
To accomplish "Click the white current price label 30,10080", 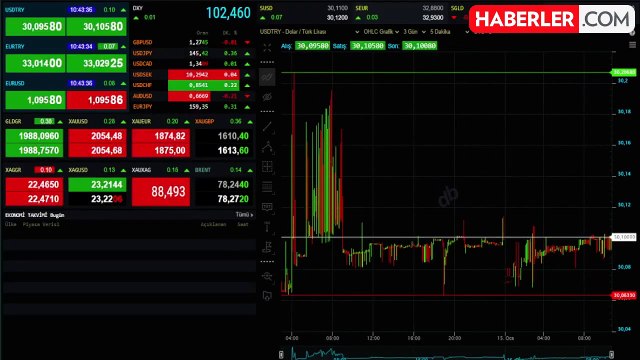I will pyautogui.click(x=624, y=237).
